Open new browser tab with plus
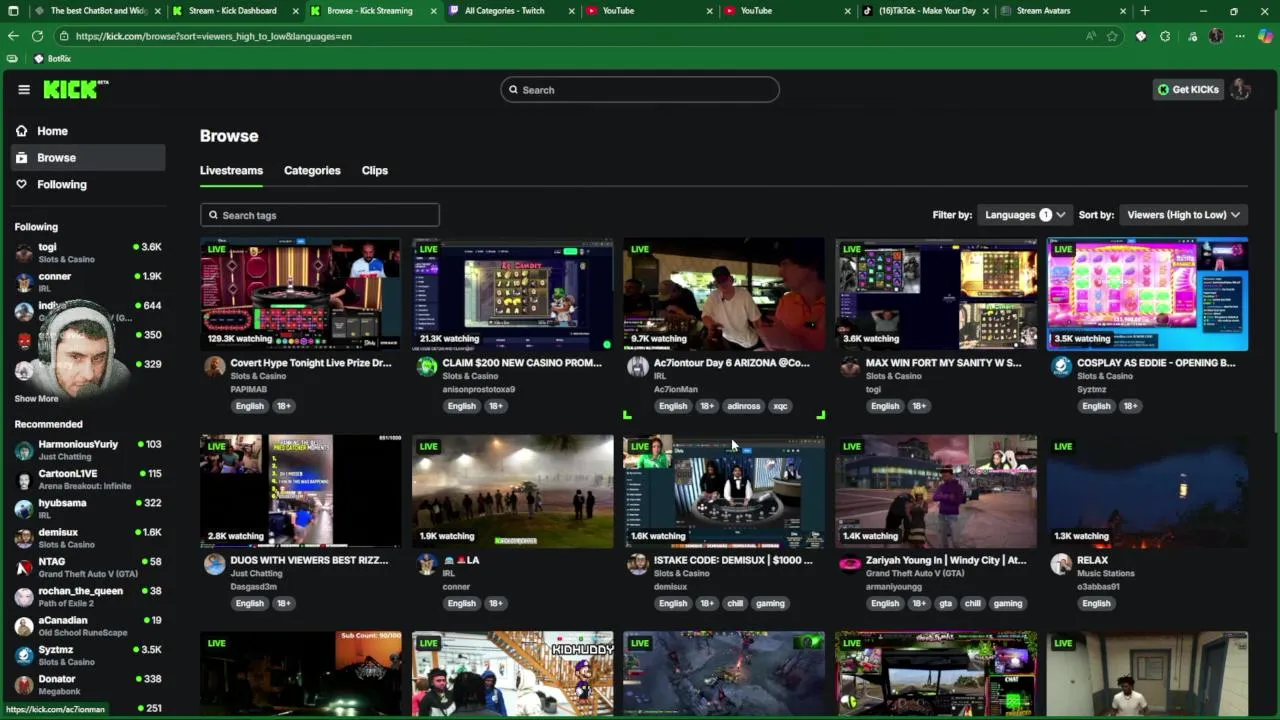 (x=1145, y=11)
